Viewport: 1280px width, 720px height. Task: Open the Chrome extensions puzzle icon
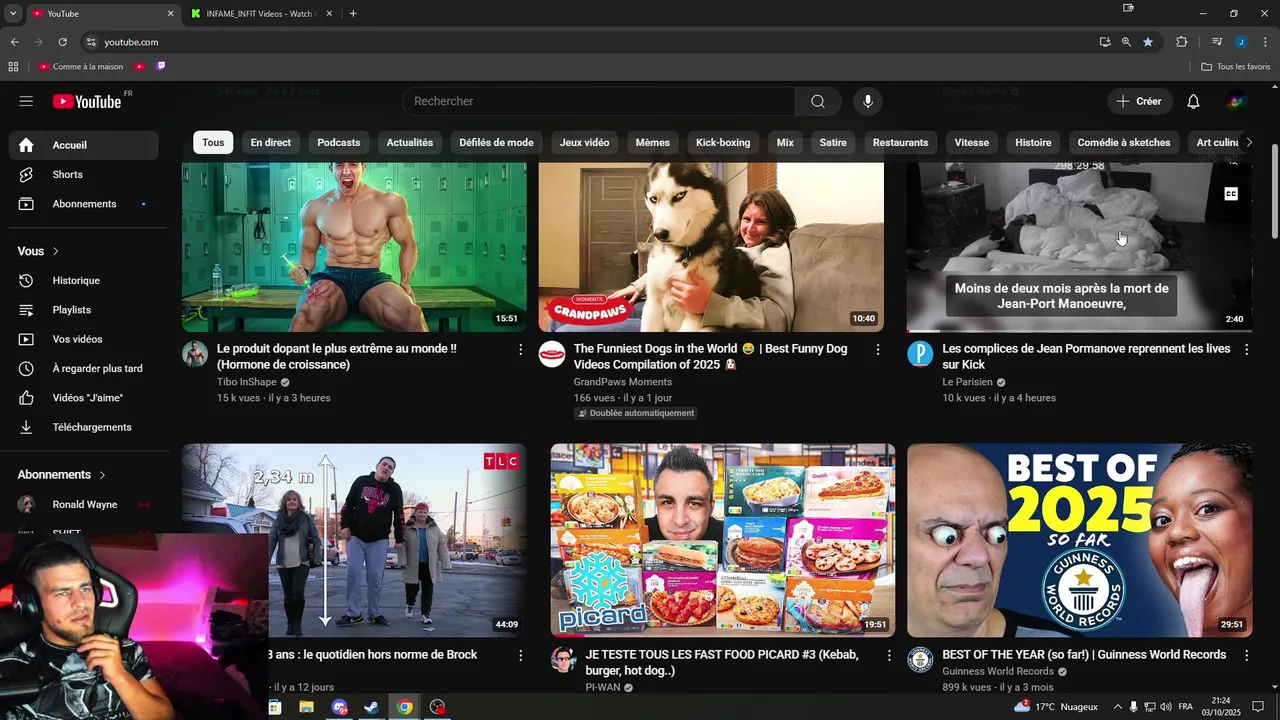coord(1181,42)
